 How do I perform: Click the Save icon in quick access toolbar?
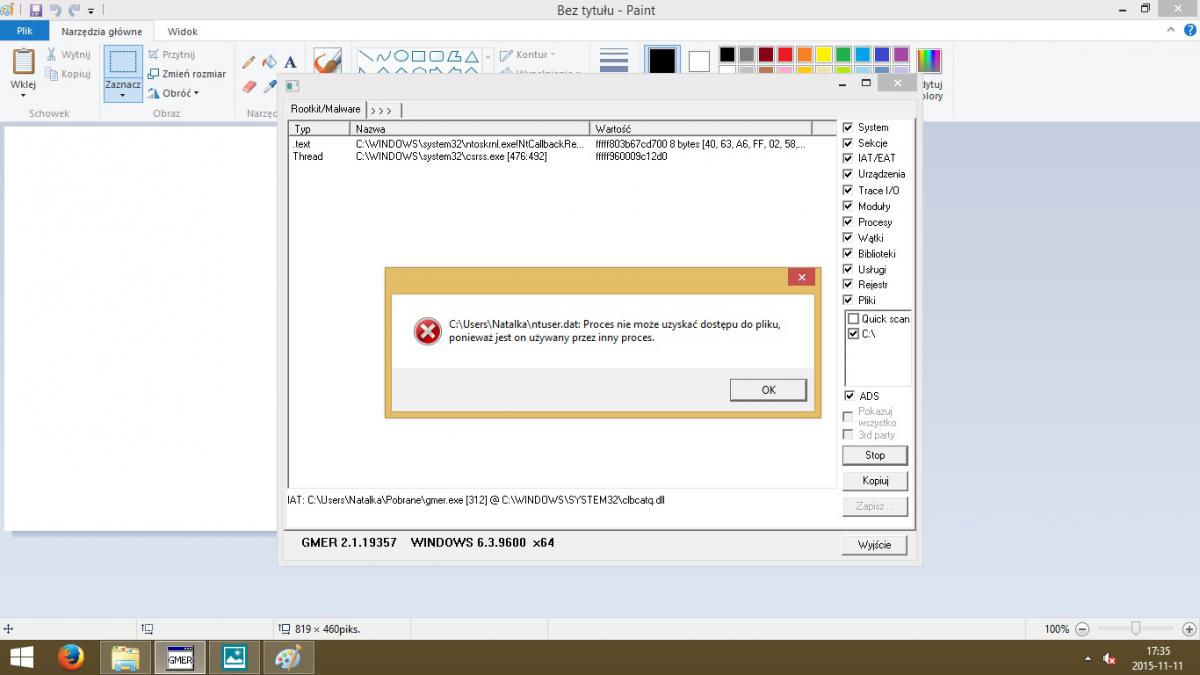pos(36,10)
